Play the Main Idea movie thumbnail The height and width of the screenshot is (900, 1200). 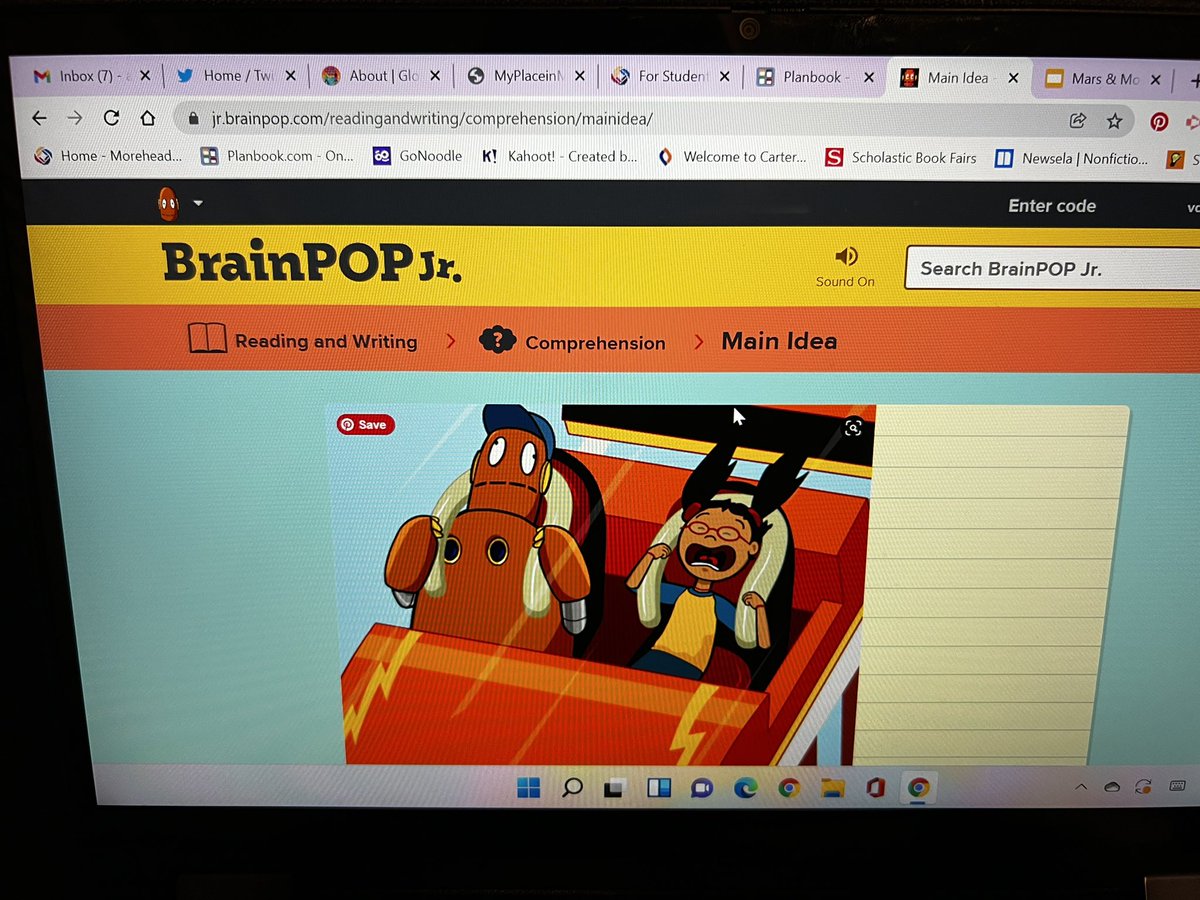pos(603,585)
